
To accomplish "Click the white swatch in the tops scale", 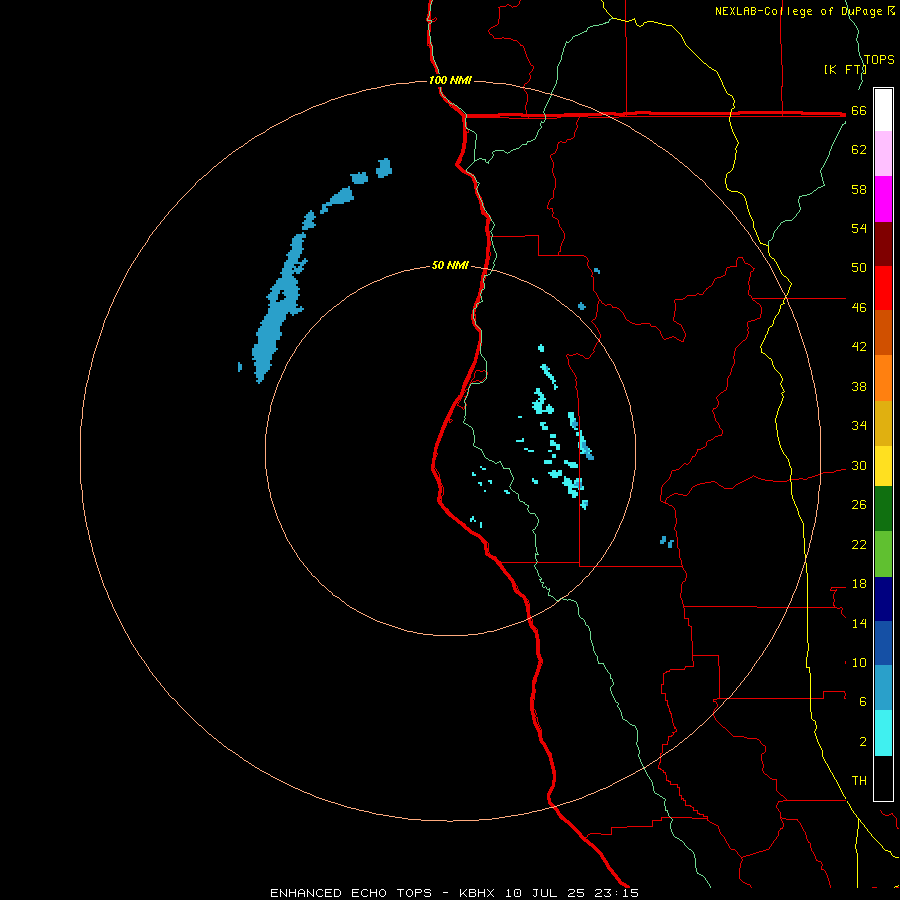I will [x=883, y=110].
